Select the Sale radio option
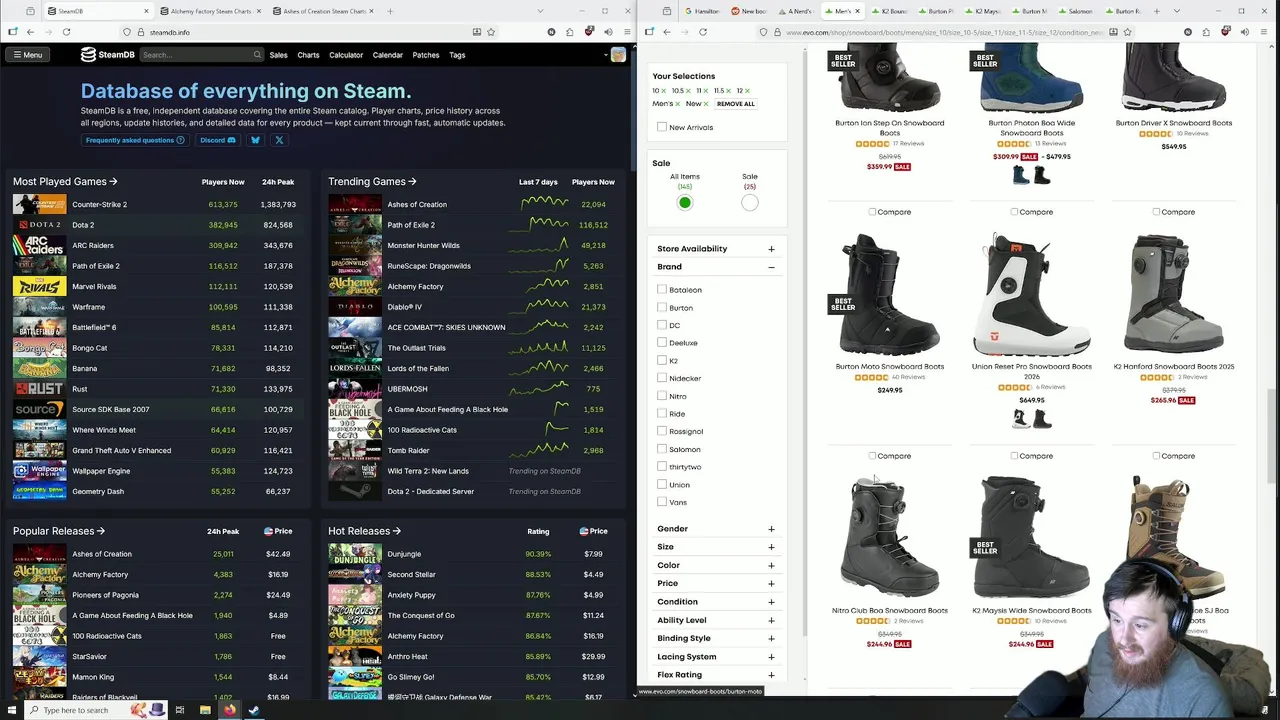1280x720 pixels. pos(750,203)
